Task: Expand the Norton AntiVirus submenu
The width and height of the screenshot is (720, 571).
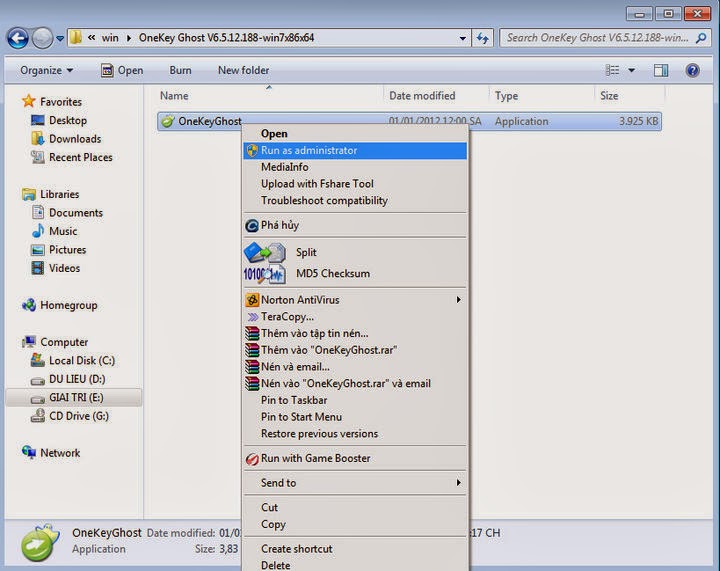Action: [x=355, y=300]
